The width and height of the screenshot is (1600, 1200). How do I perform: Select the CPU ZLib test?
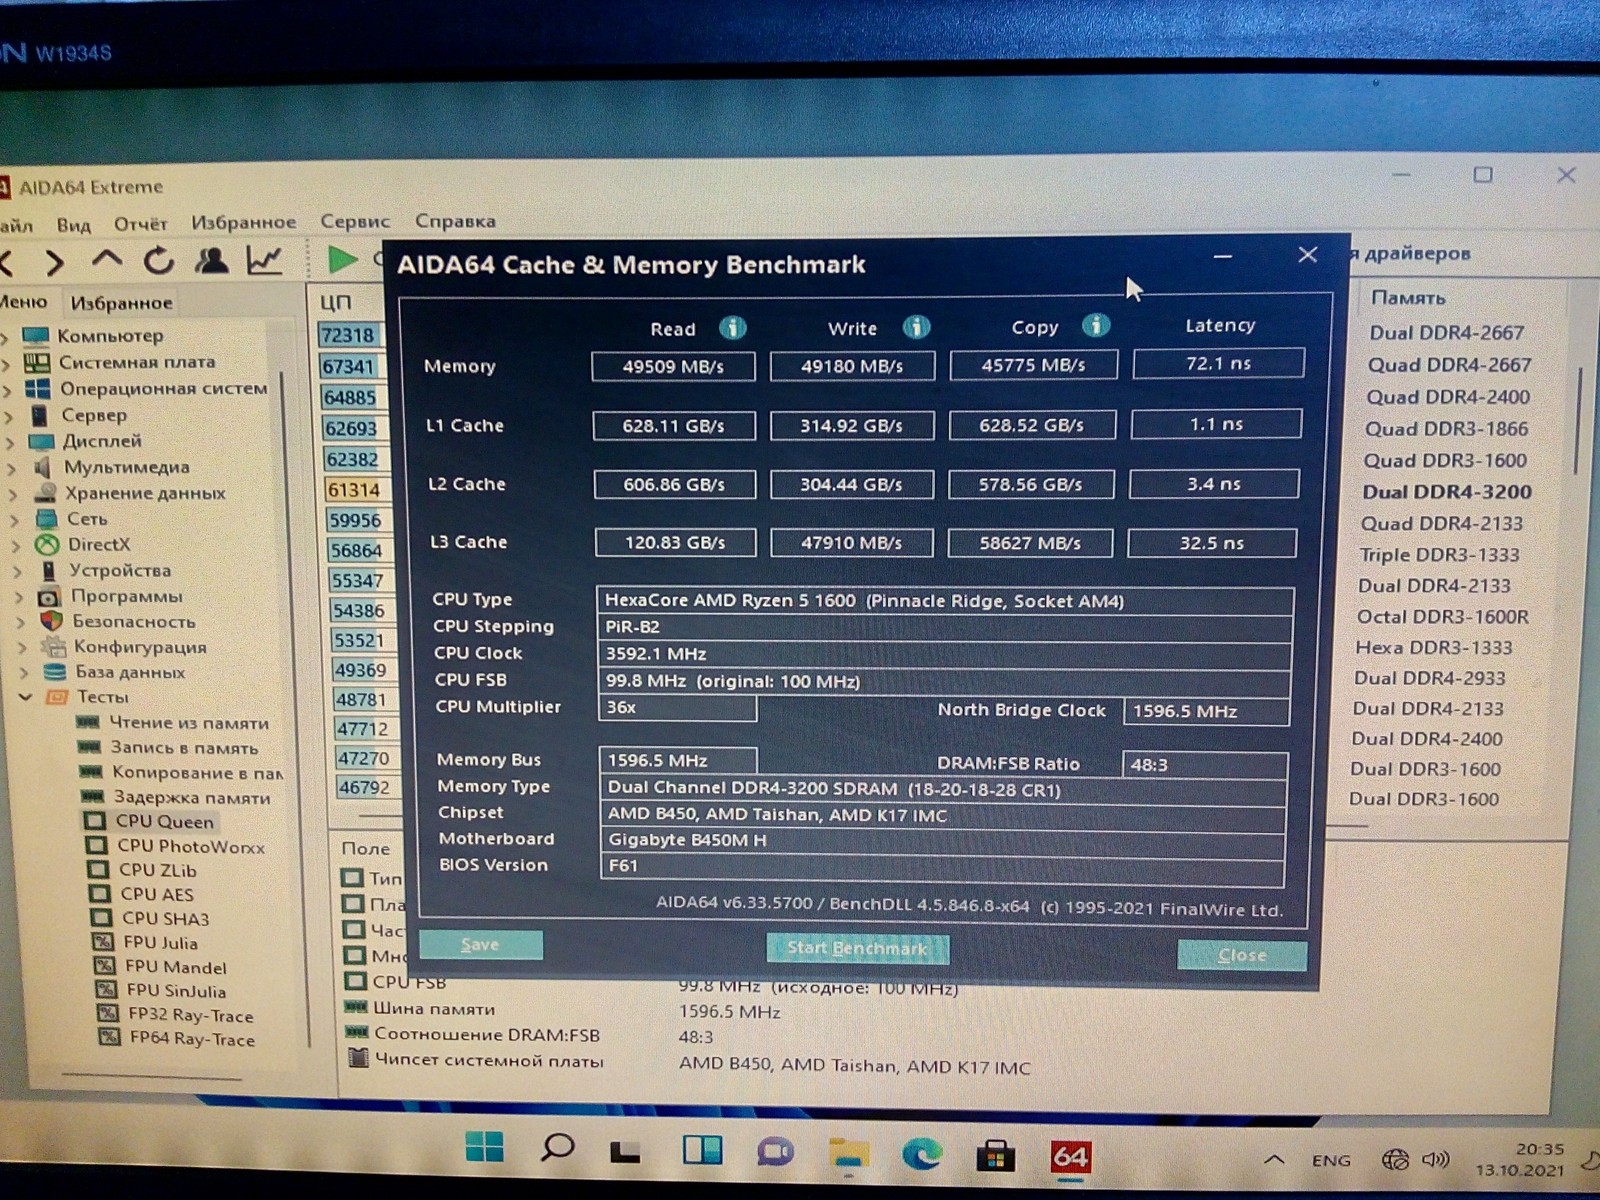[x=157, y=870]
